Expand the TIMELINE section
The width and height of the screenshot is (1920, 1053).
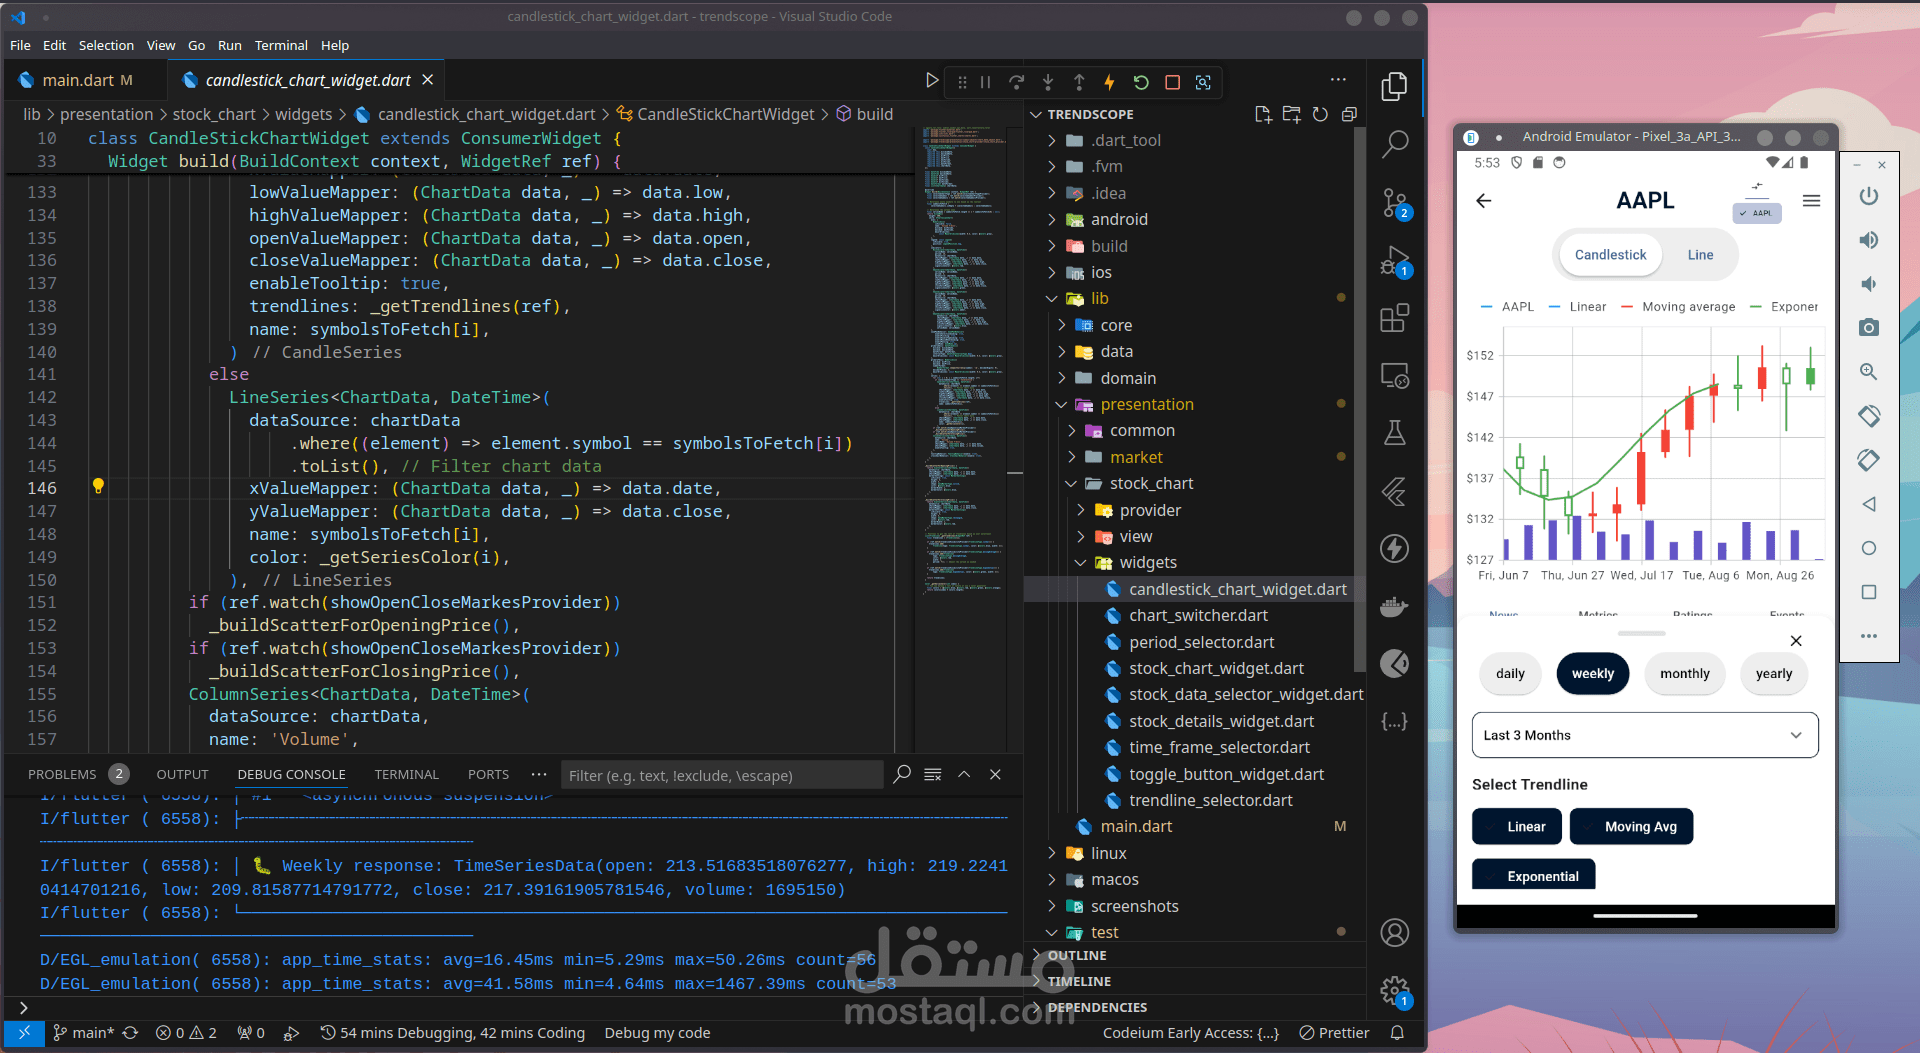[1079, 982]
